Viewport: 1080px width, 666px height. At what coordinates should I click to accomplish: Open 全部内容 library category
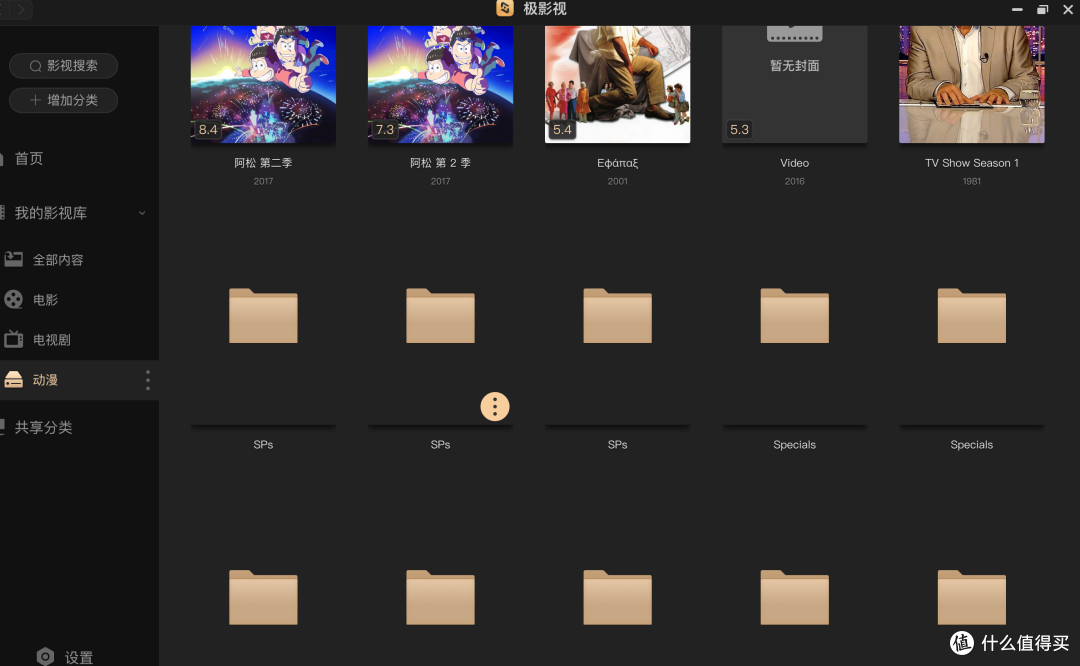coord(58,260)
